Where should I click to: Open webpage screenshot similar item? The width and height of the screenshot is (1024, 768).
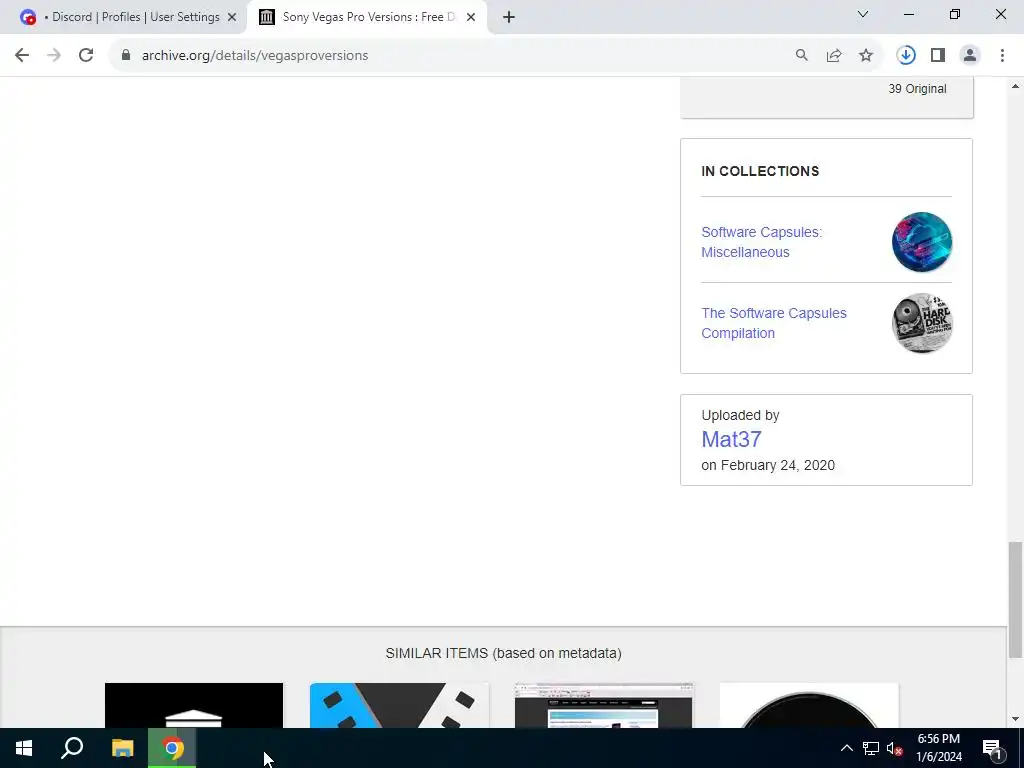pos(603,705)
